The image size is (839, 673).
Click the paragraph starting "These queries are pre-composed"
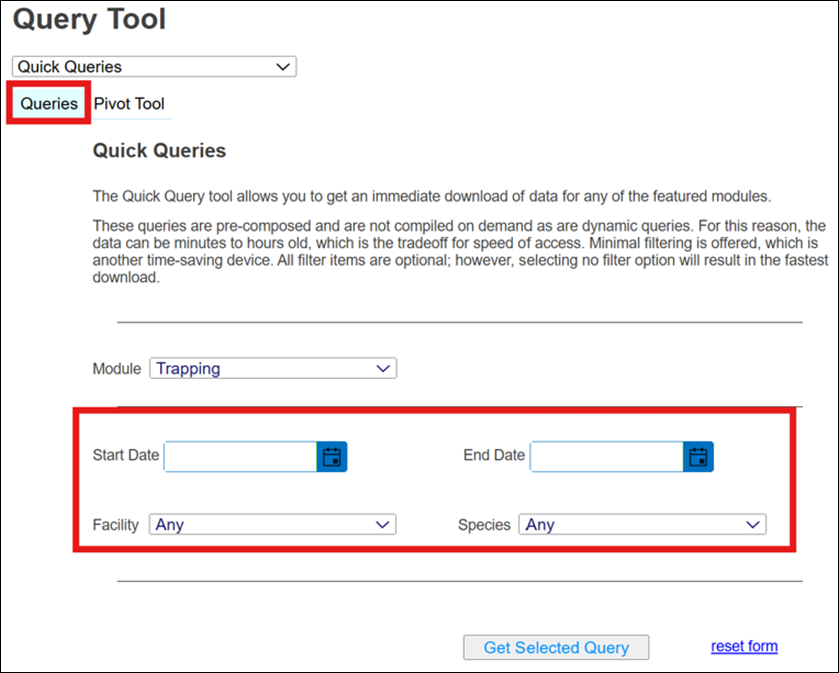coord(458,252)
